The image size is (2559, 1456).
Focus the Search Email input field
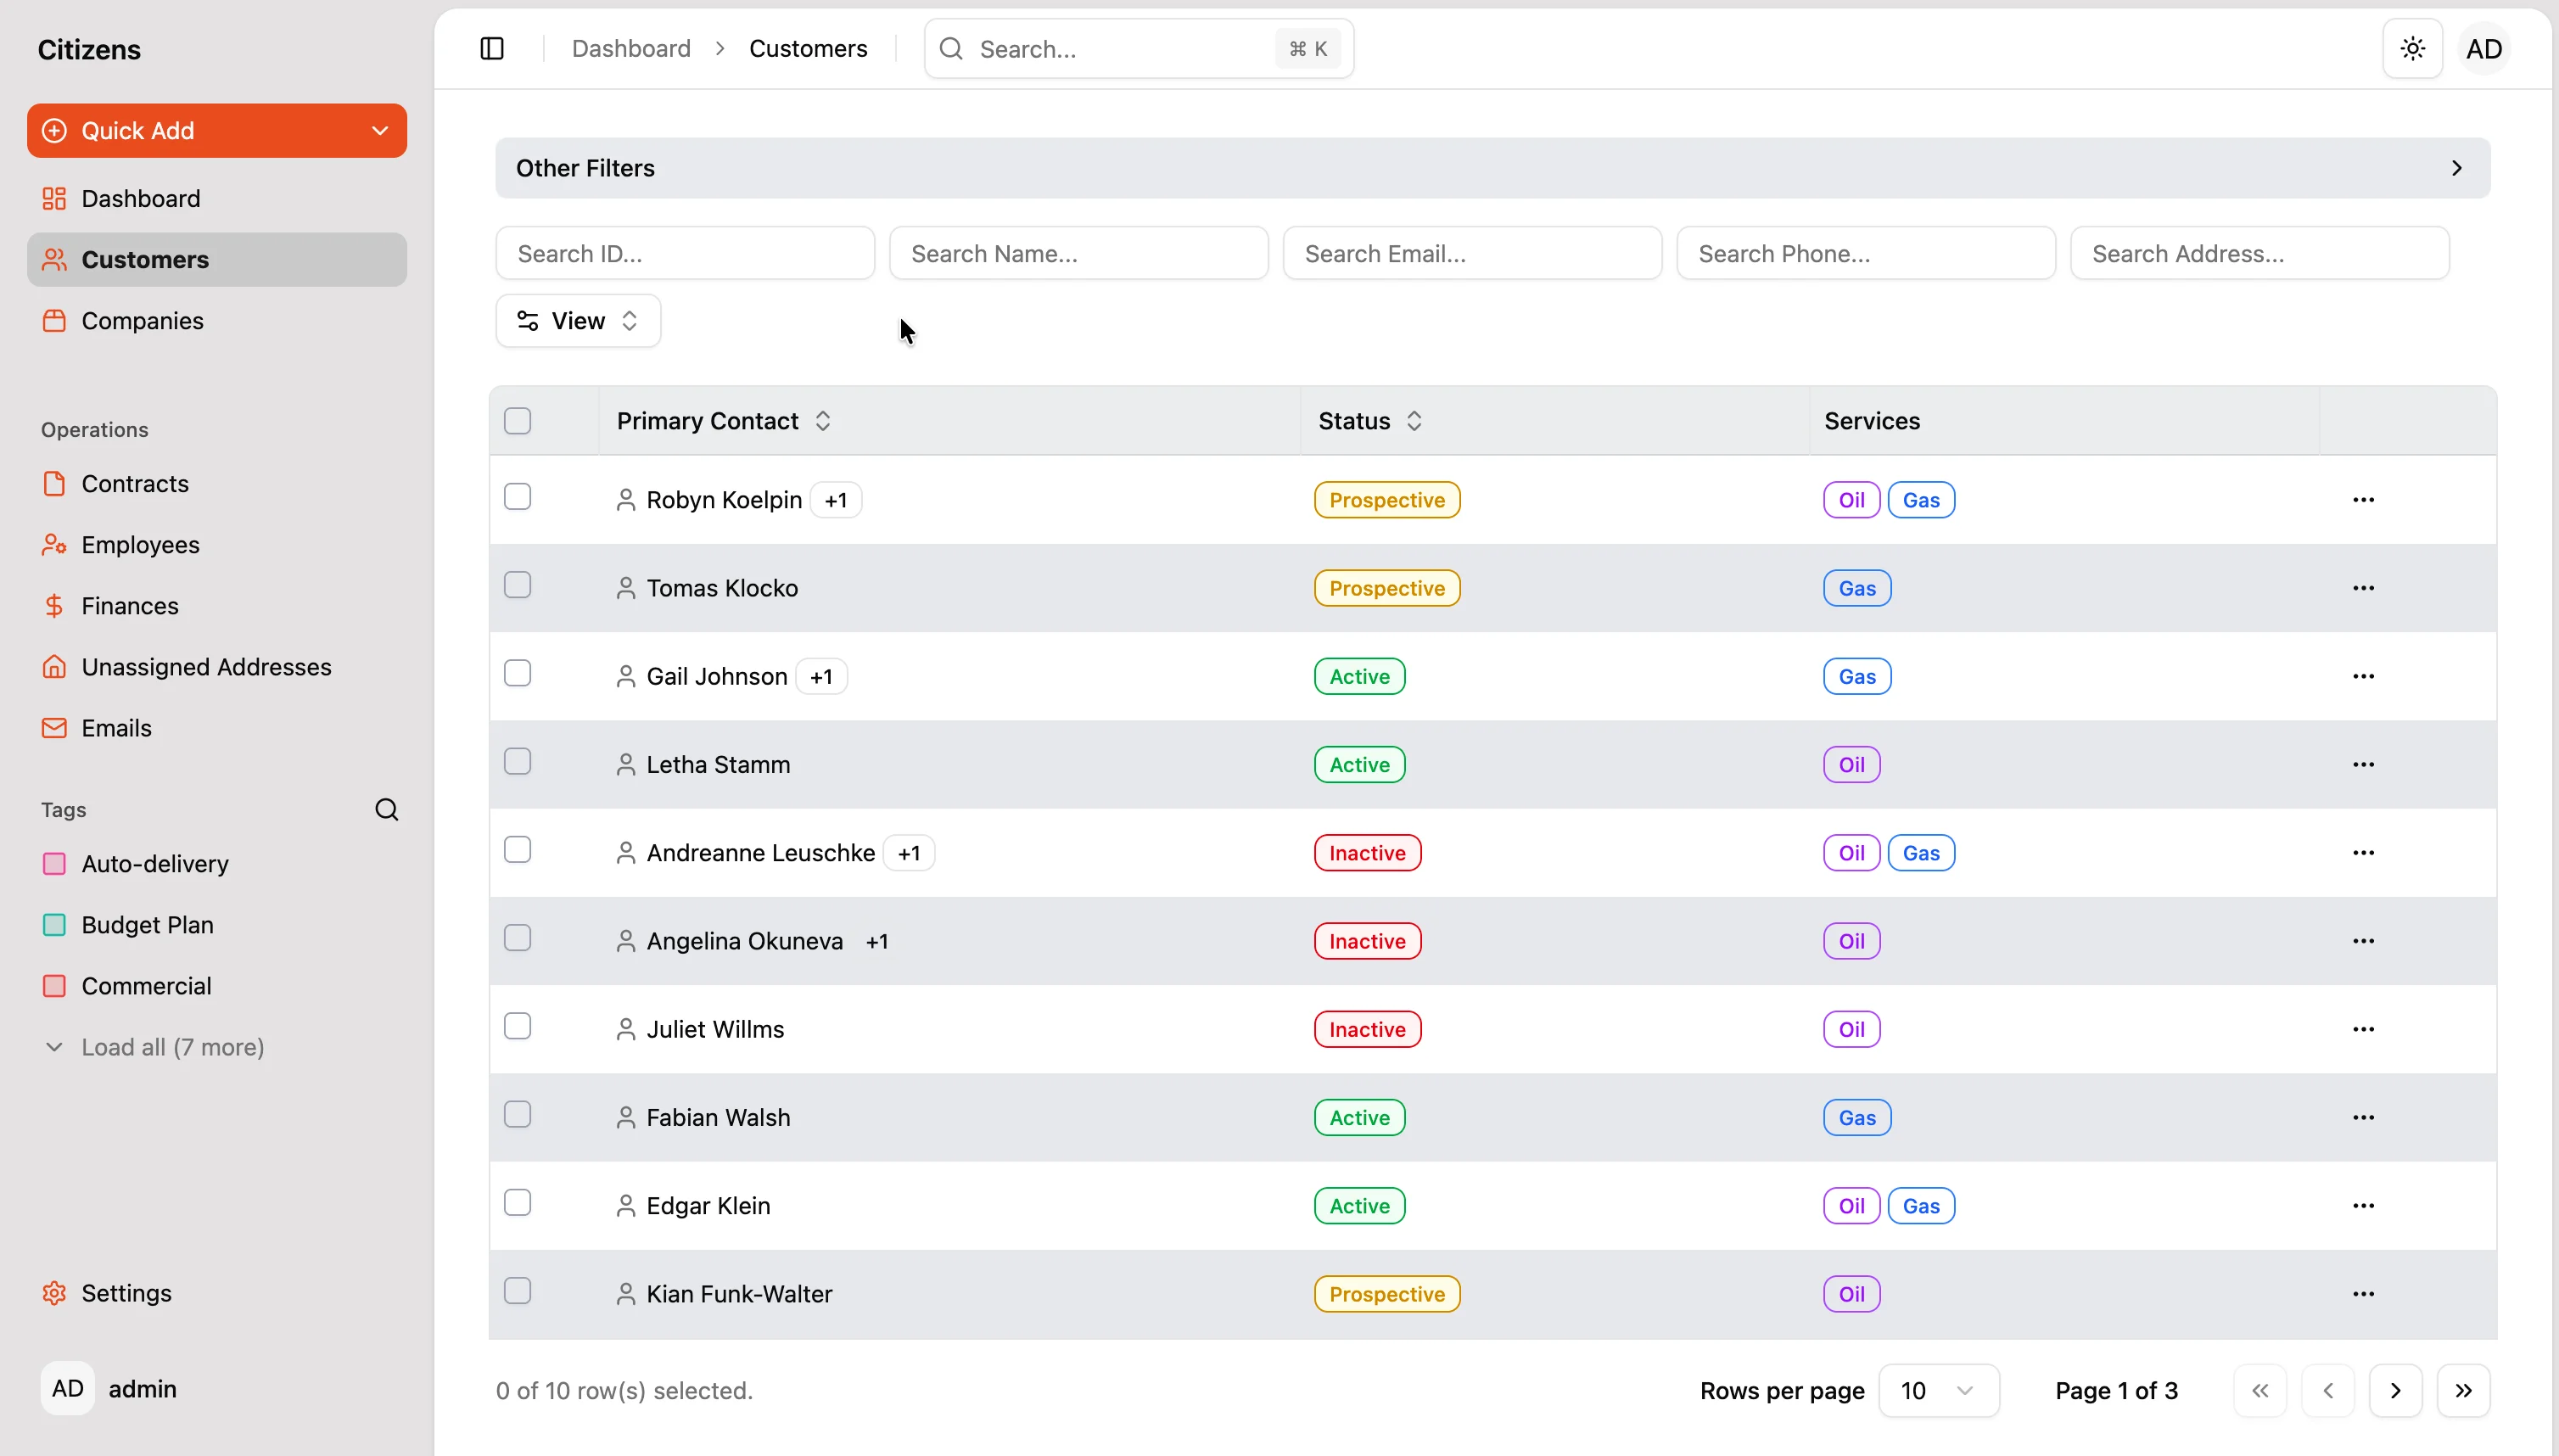(1471, 254)
